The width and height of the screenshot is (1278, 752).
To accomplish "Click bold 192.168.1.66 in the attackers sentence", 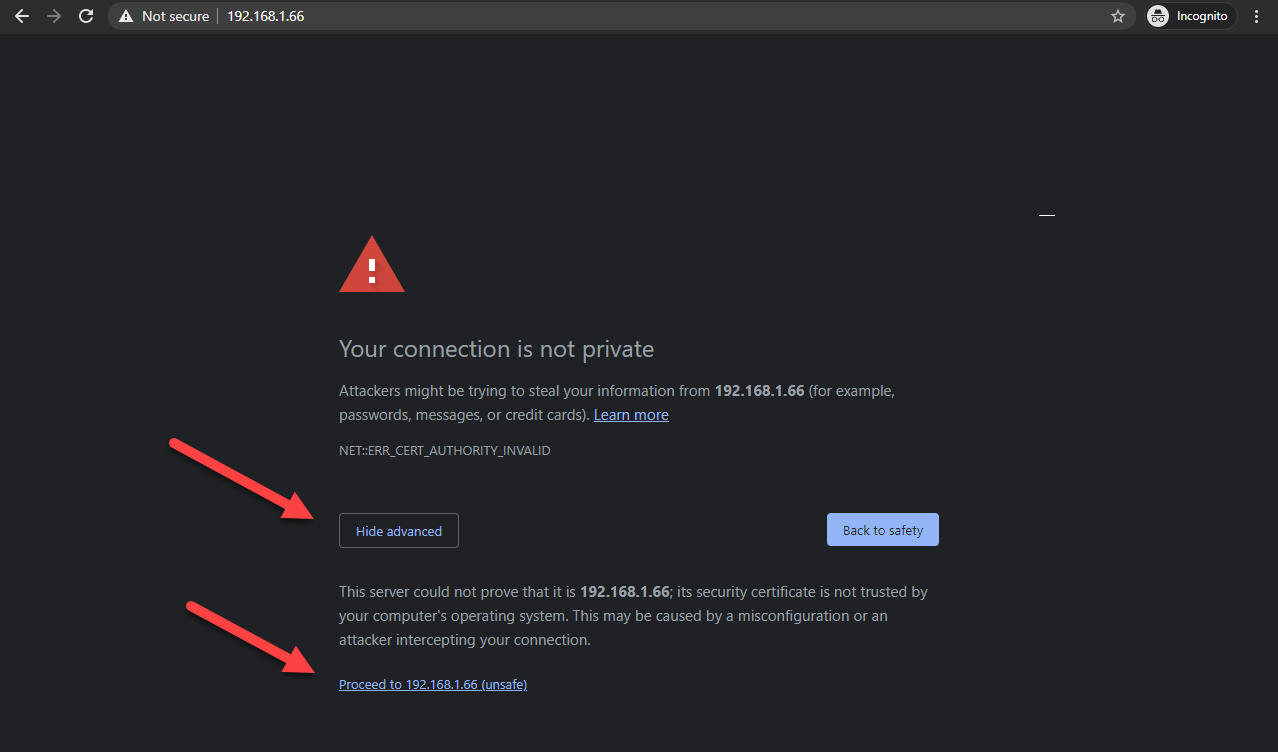I will (759, 391).
